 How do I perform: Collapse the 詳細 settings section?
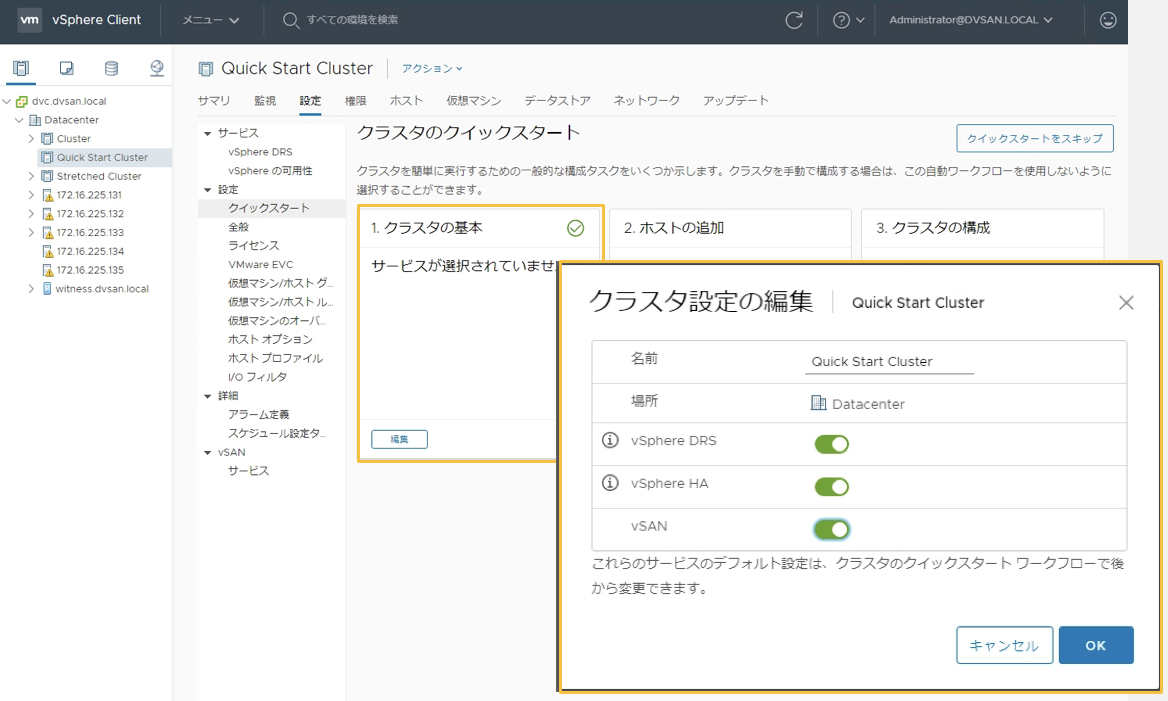pos(208,396)
